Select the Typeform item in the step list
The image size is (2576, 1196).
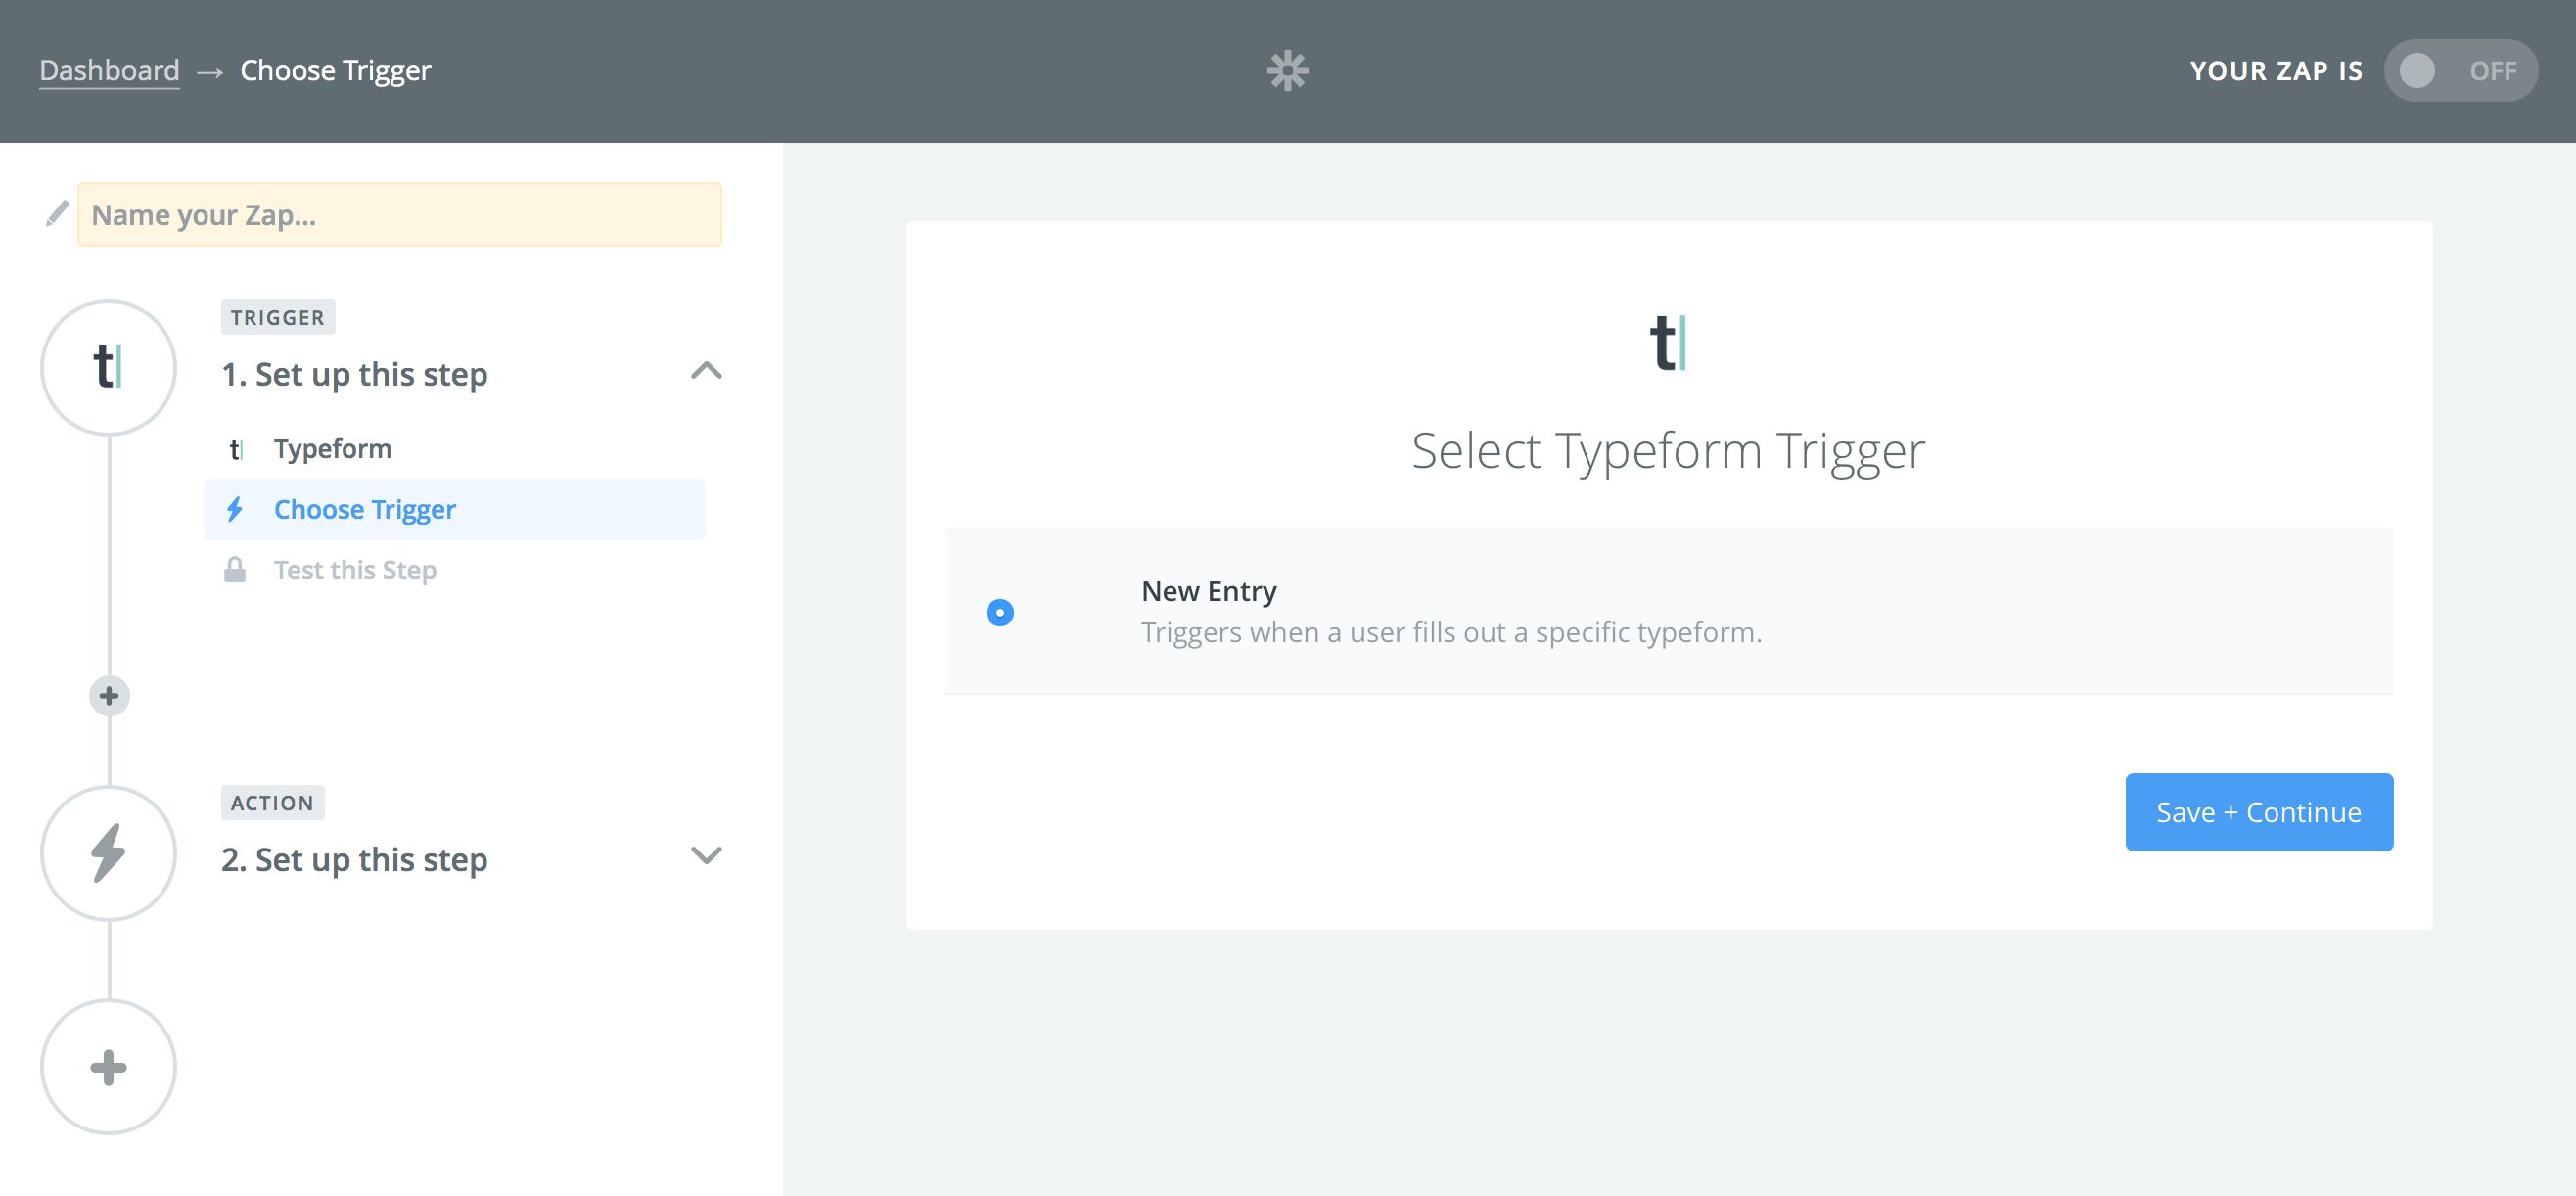coord(332,449)
